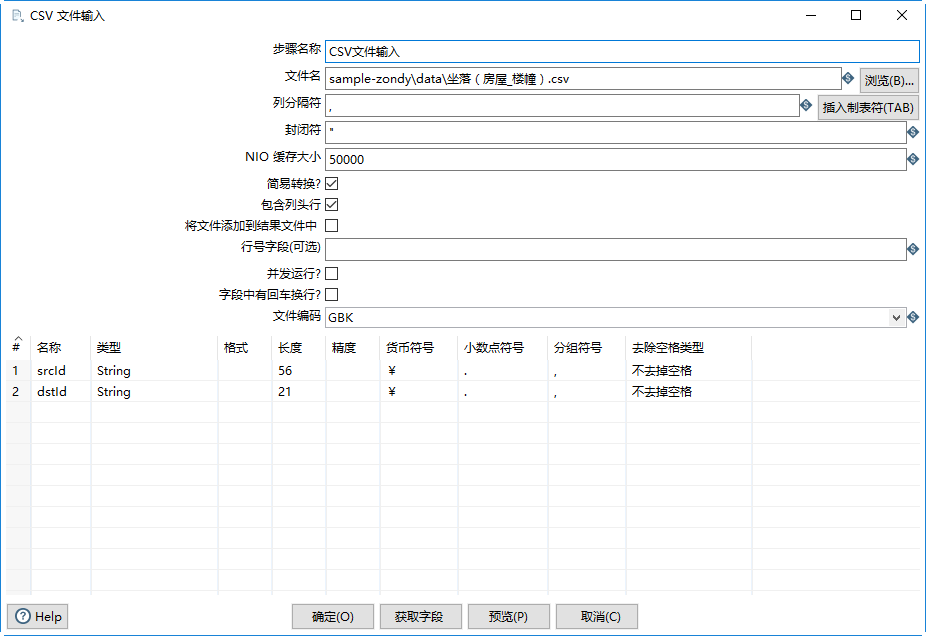Click the 取消(C) button
926x636 pixels.
pos(596,617)
